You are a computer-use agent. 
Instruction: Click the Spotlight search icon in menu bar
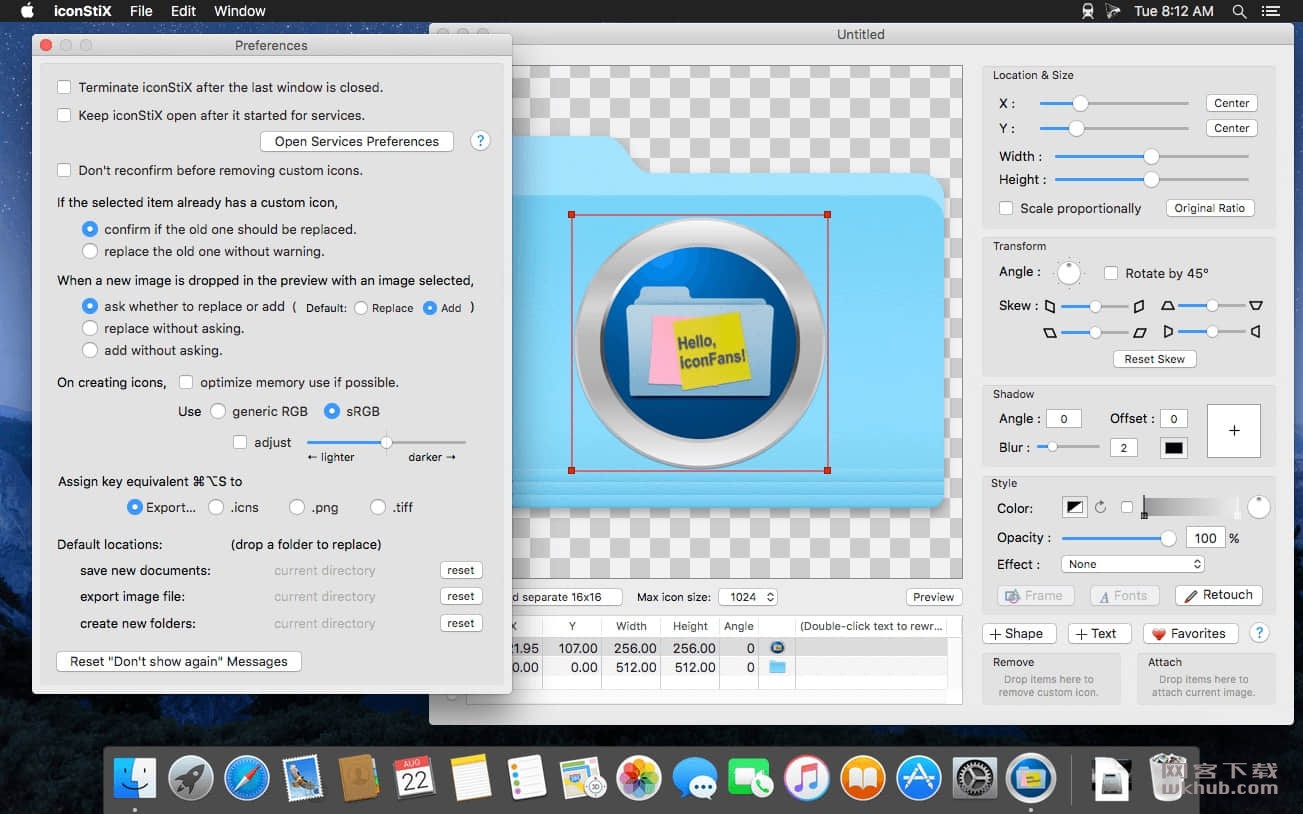pyautogui.click(x=1239, y=11)
